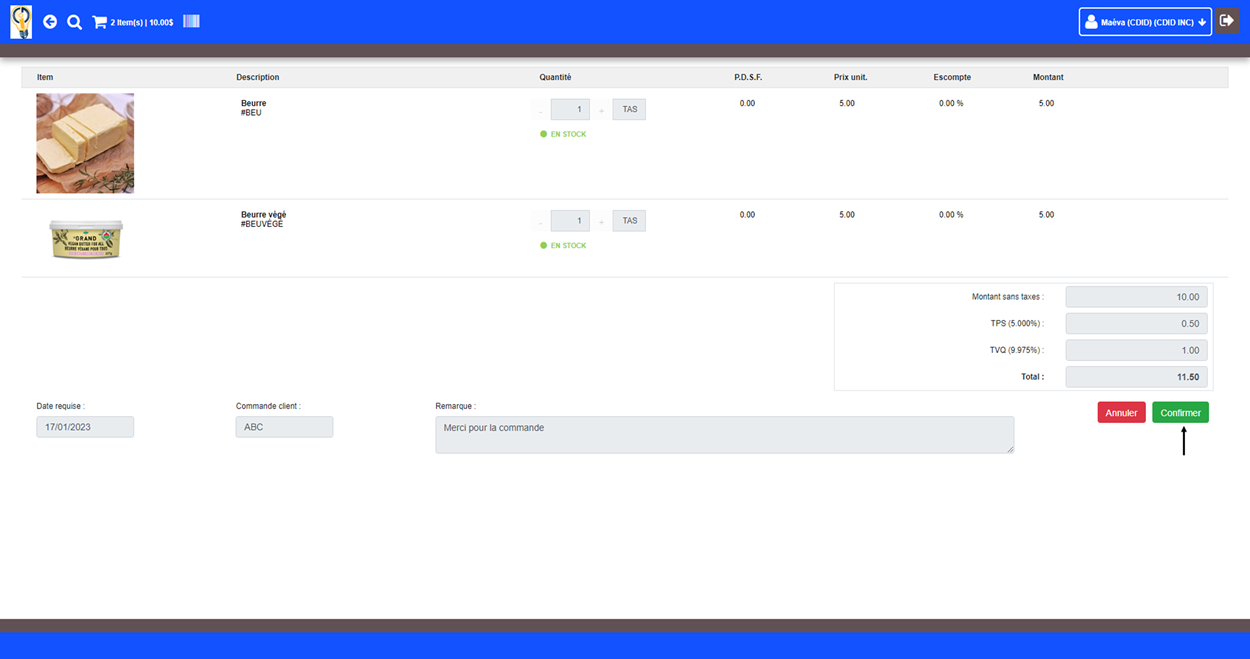The width and height of the screenshot is (1250, 659).
Task: Open the Beurre végé product image
Action: [x=86, y=240]
